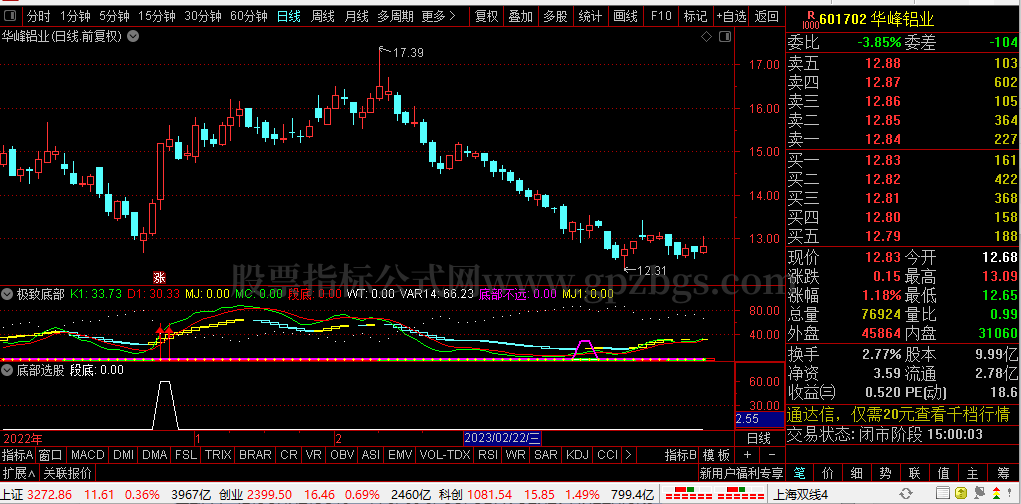1021x504 pixels.
Task: Click the yellow coin icon in status bar
Action: point(962,493)
